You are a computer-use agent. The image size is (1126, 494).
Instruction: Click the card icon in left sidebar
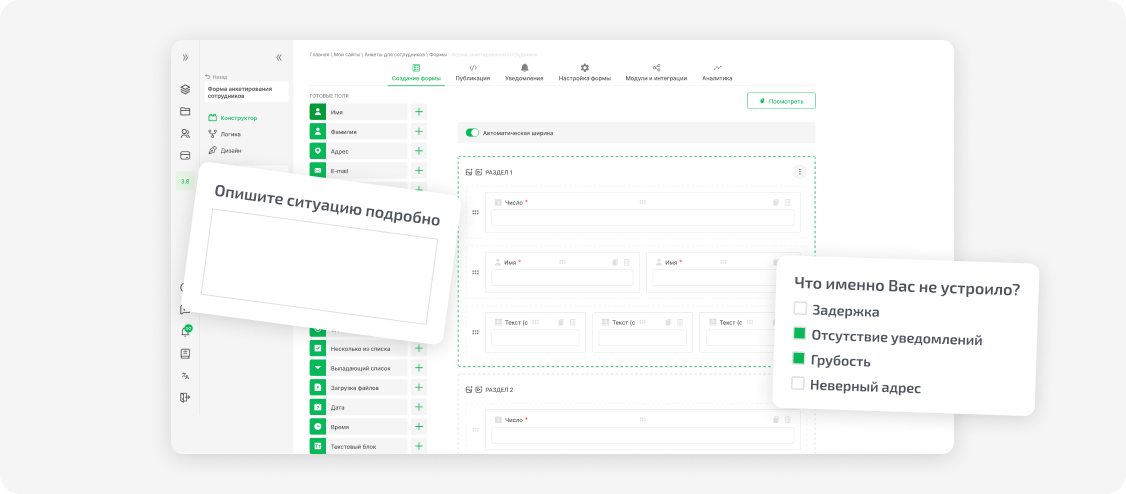click(x=185, y=155)
